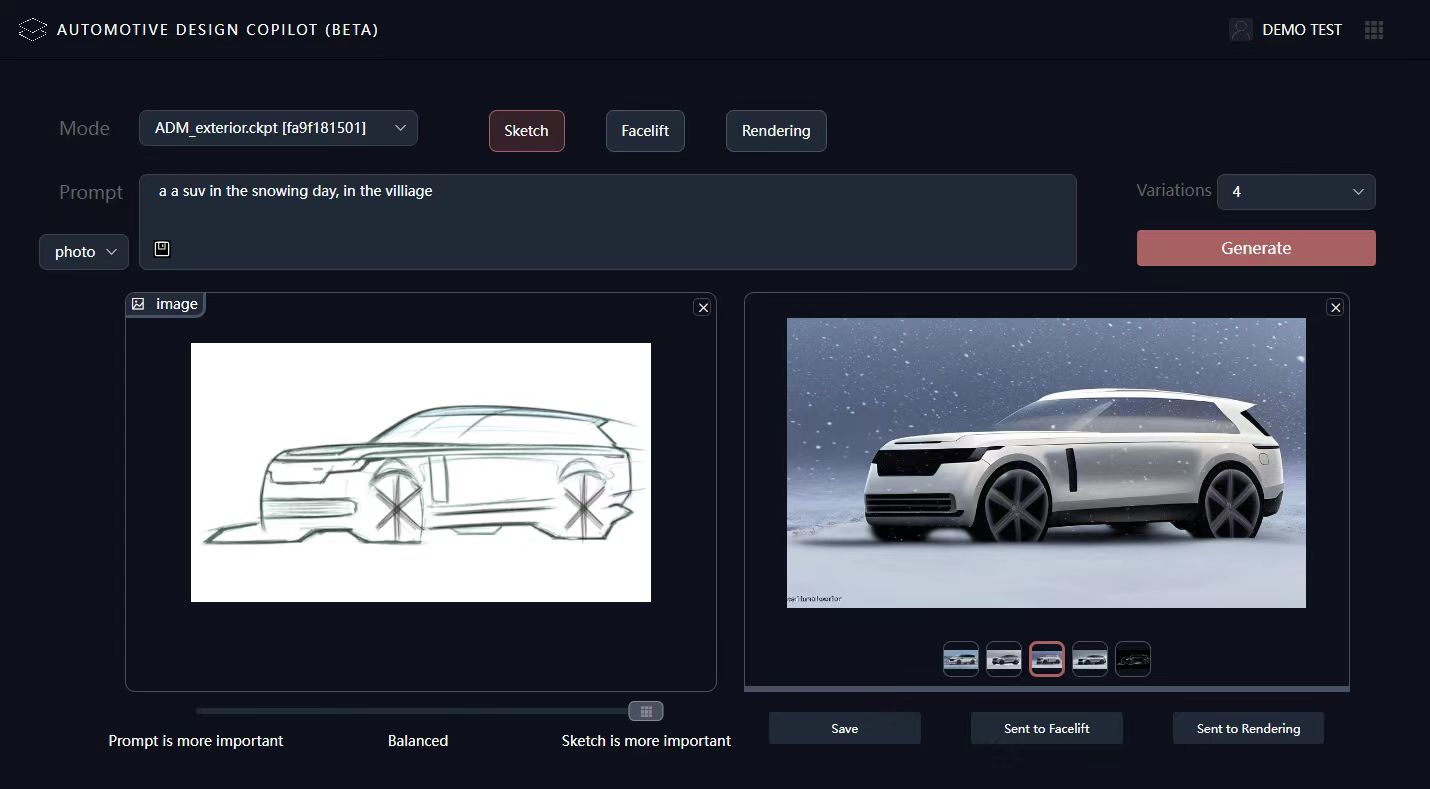1430x789 pixels.
Task: Click the image label icon on sketch panel
Action: click(139, 304)
